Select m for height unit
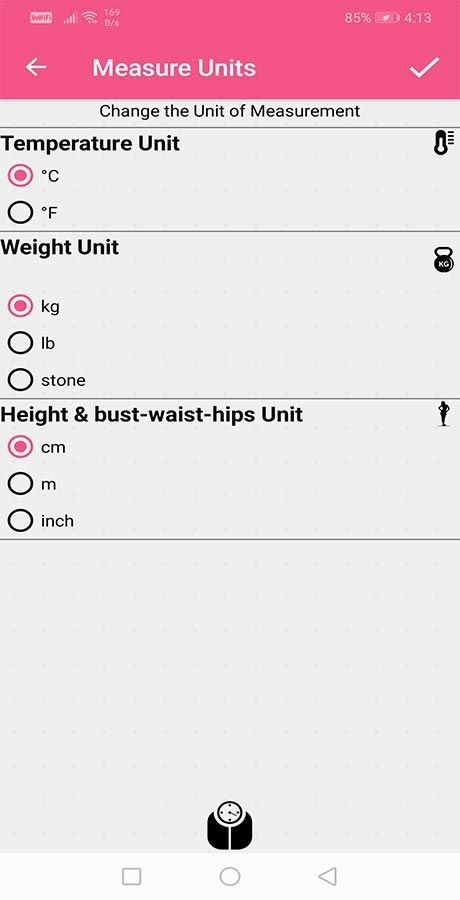The height and width of the screenshot is (900, 460). coord(32,484)
